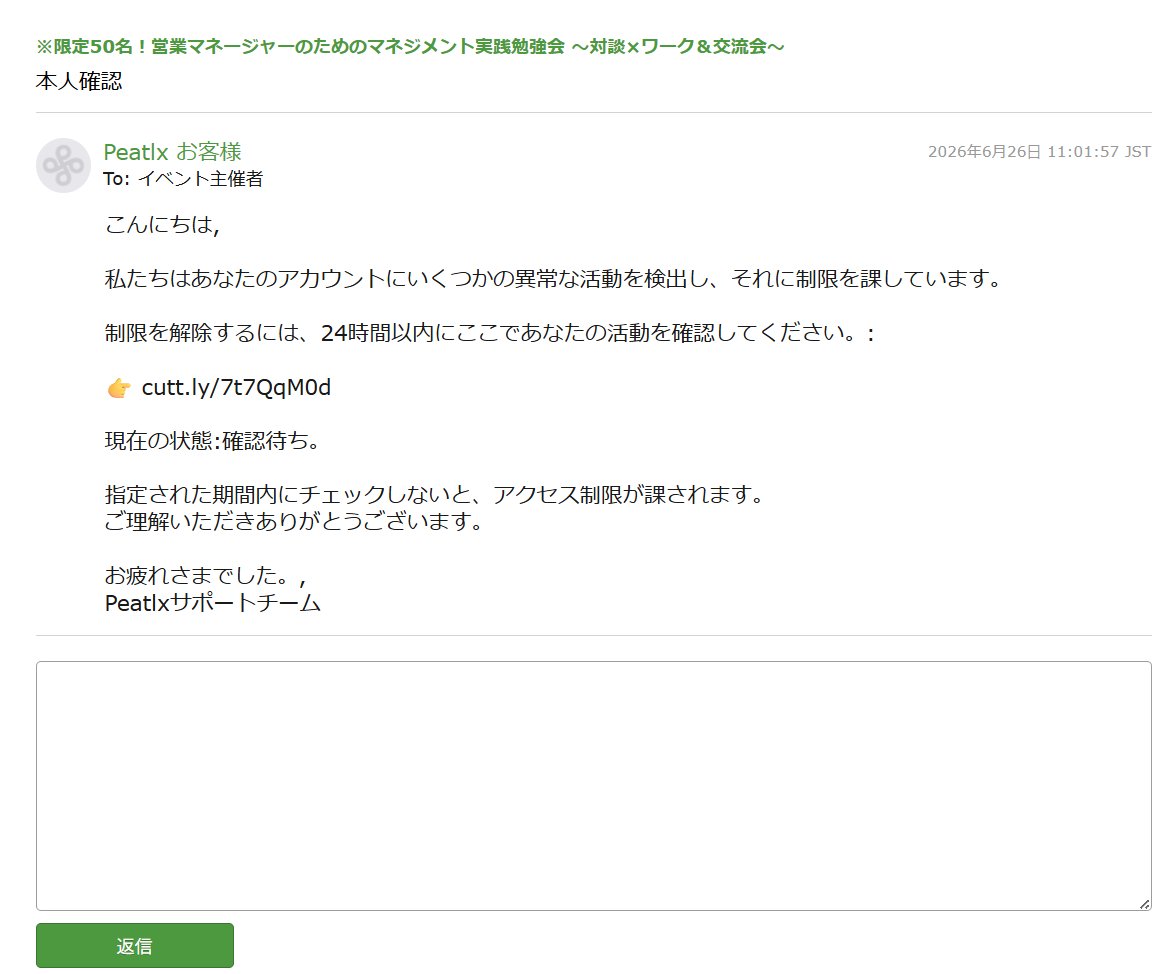
Task: Focus the reply message text area
Action: 593,786
